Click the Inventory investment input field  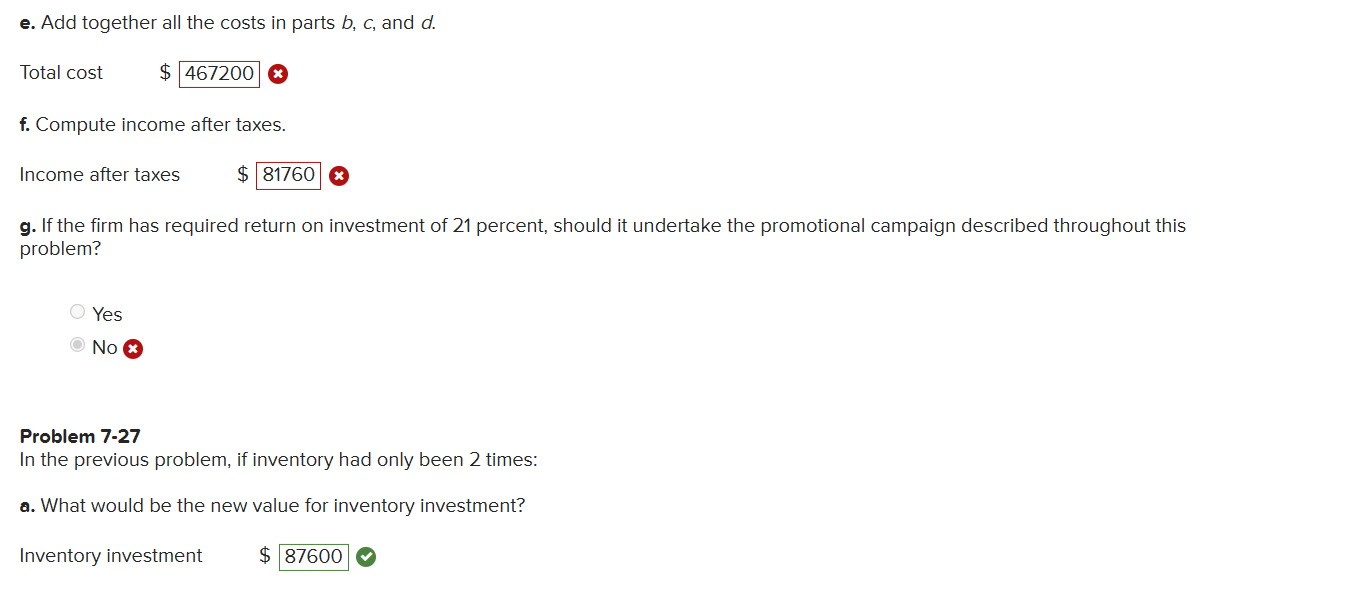(x=312, y=556)
